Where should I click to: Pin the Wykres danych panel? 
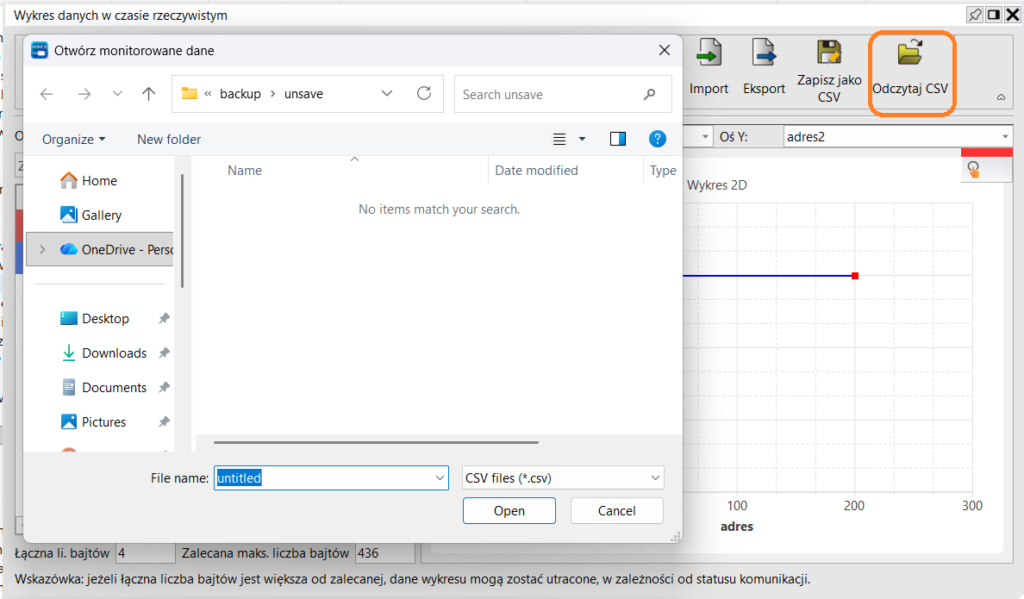(974, 14)
